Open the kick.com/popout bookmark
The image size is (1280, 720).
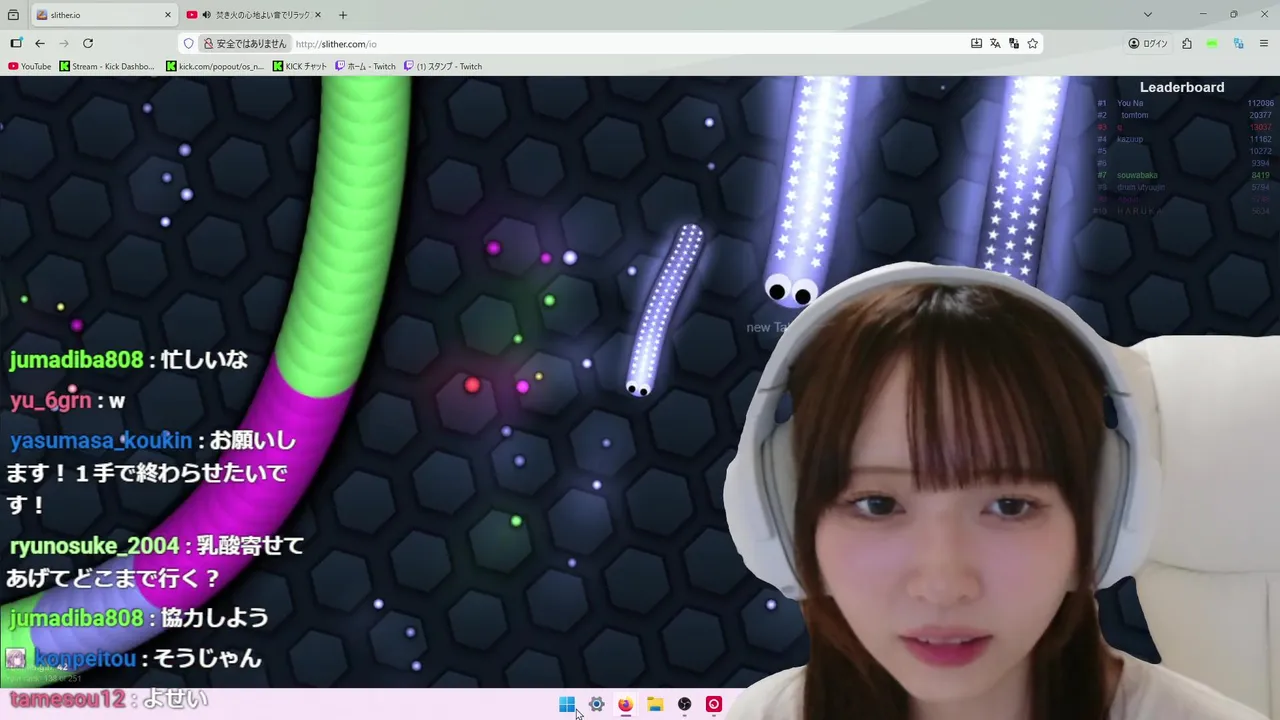[215, 66]
